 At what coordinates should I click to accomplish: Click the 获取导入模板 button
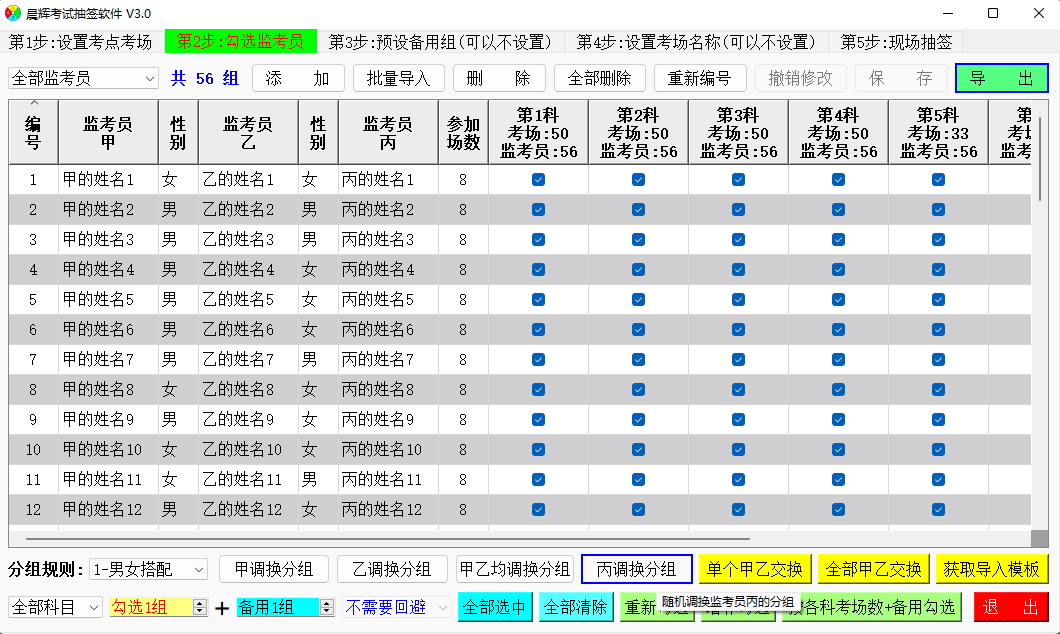[992, 569]
